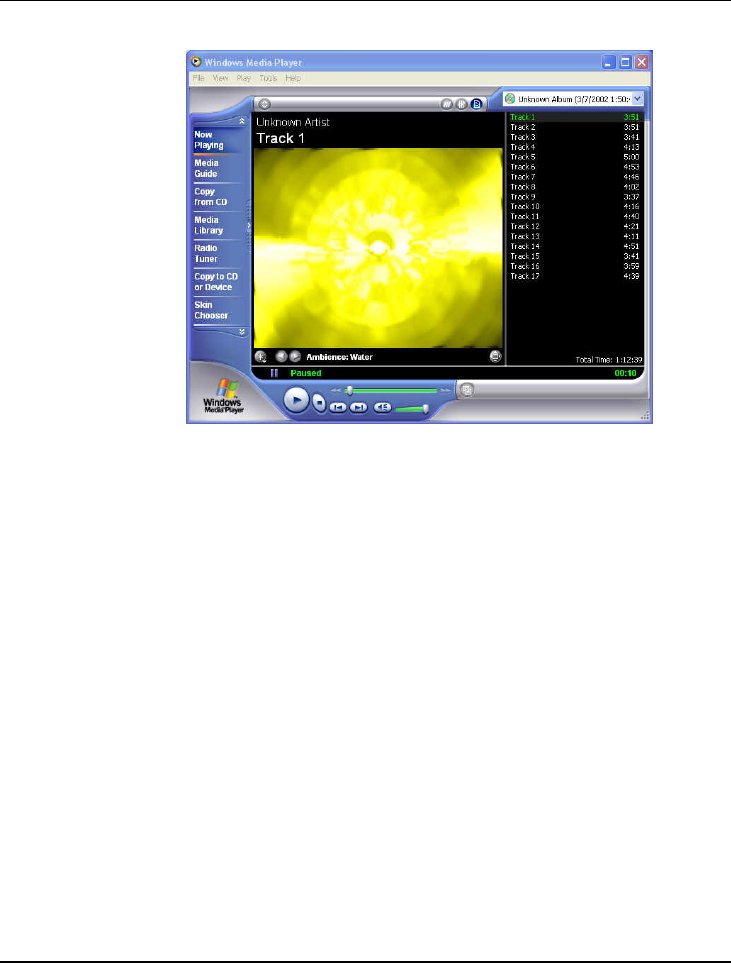The width and height of the screenshot is (731, 963).
Task: Go to Copy to CD or Device
Action: [217, 281]
